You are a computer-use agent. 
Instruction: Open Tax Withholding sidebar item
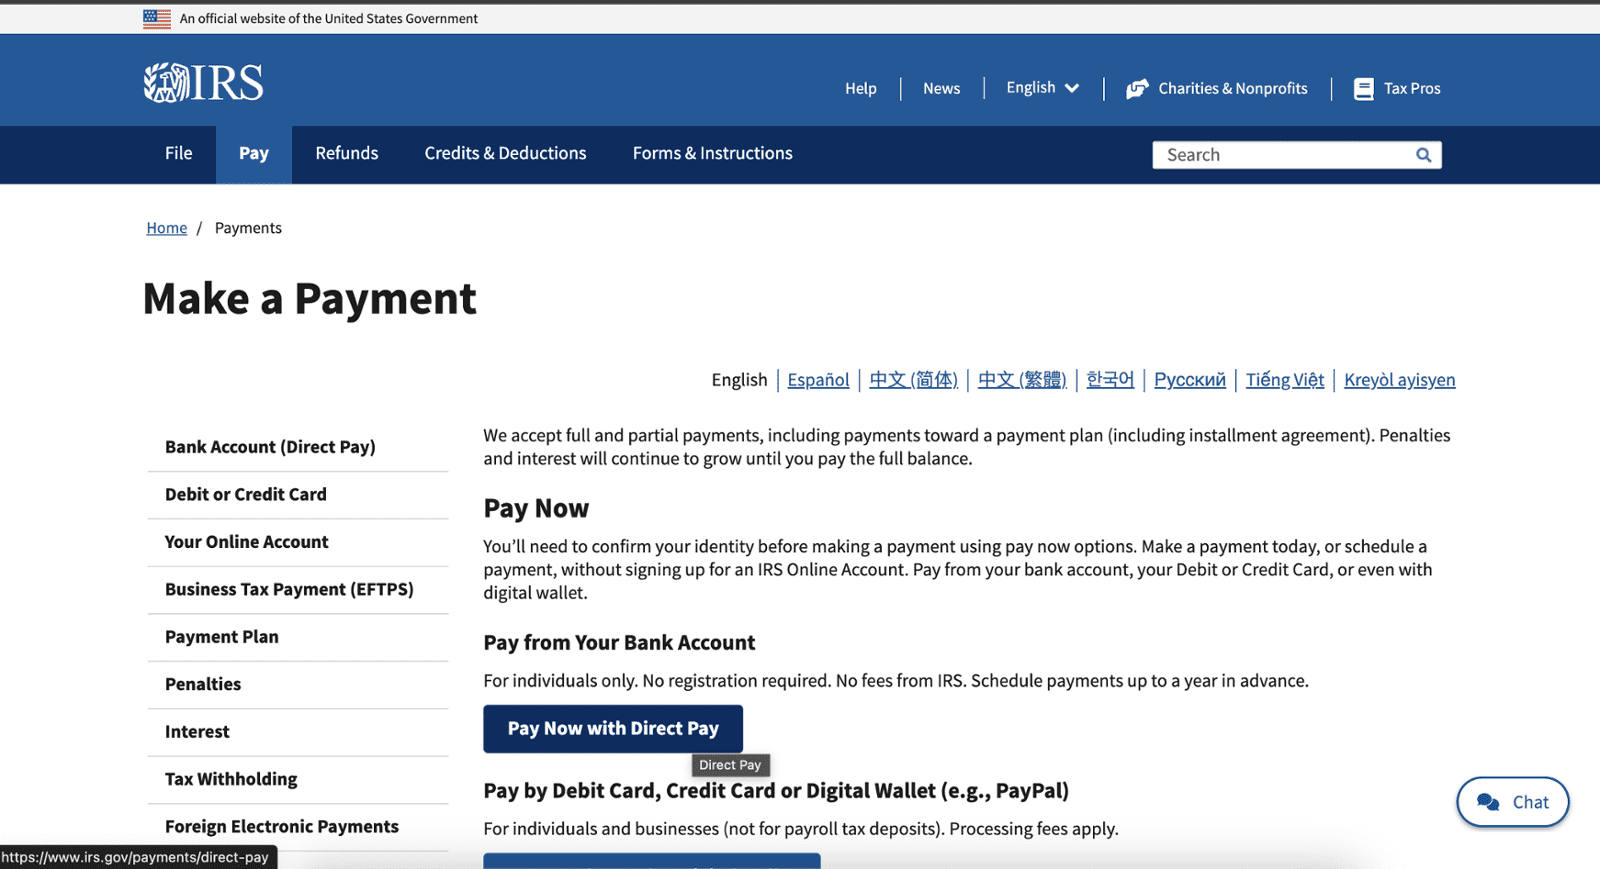(x=298, y=779)
